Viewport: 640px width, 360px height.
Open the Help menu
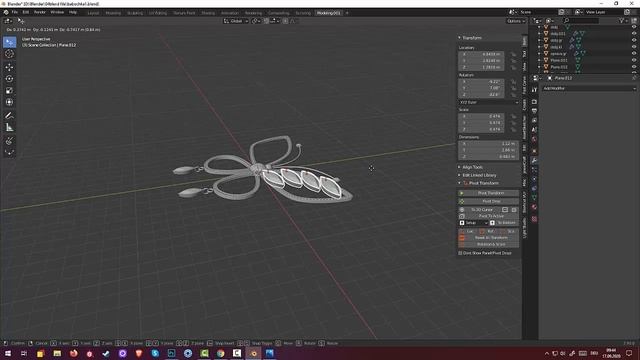click(73, 12)
